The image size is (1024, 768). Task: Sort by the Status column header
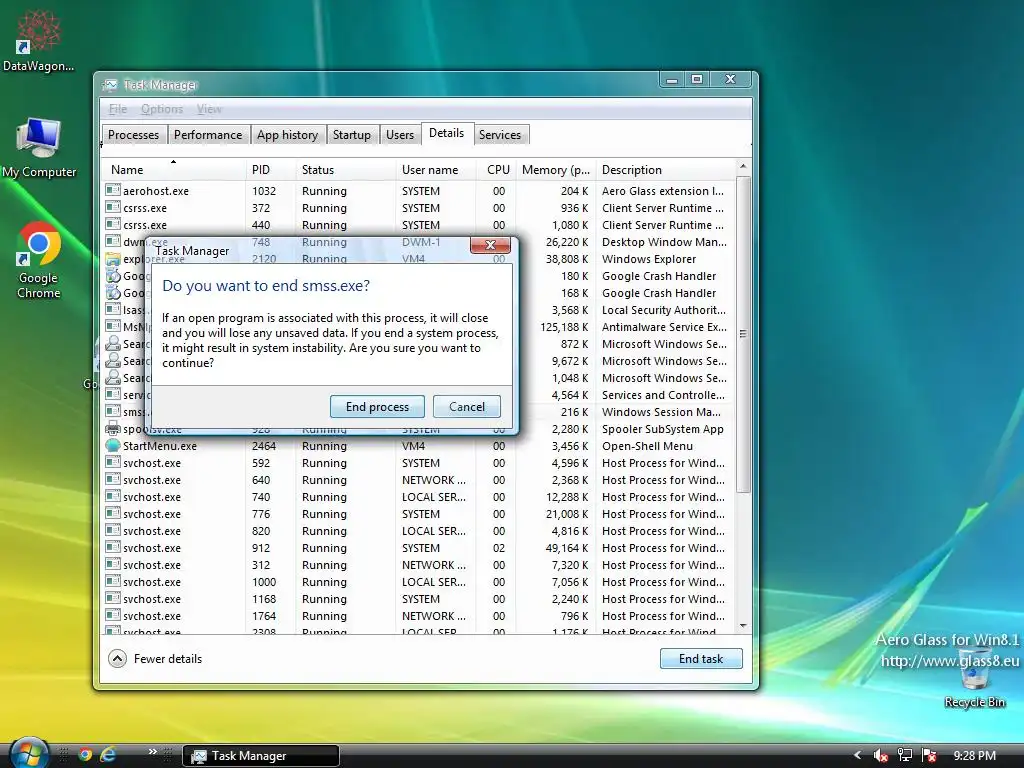click(x=346, y=170)
